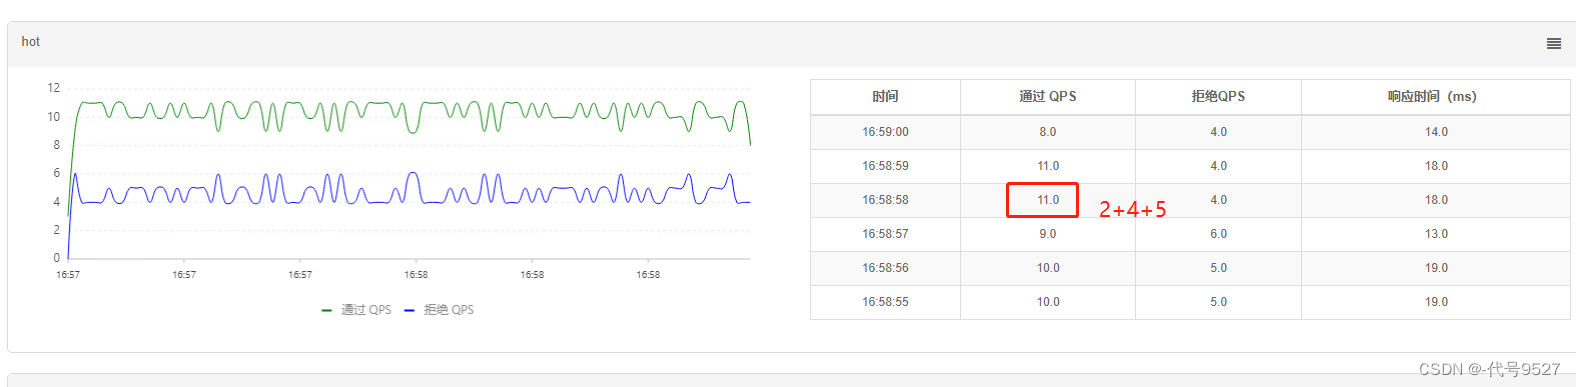
Task: Select the 16:58:59 time cell
Action: (x=885, y=166)
